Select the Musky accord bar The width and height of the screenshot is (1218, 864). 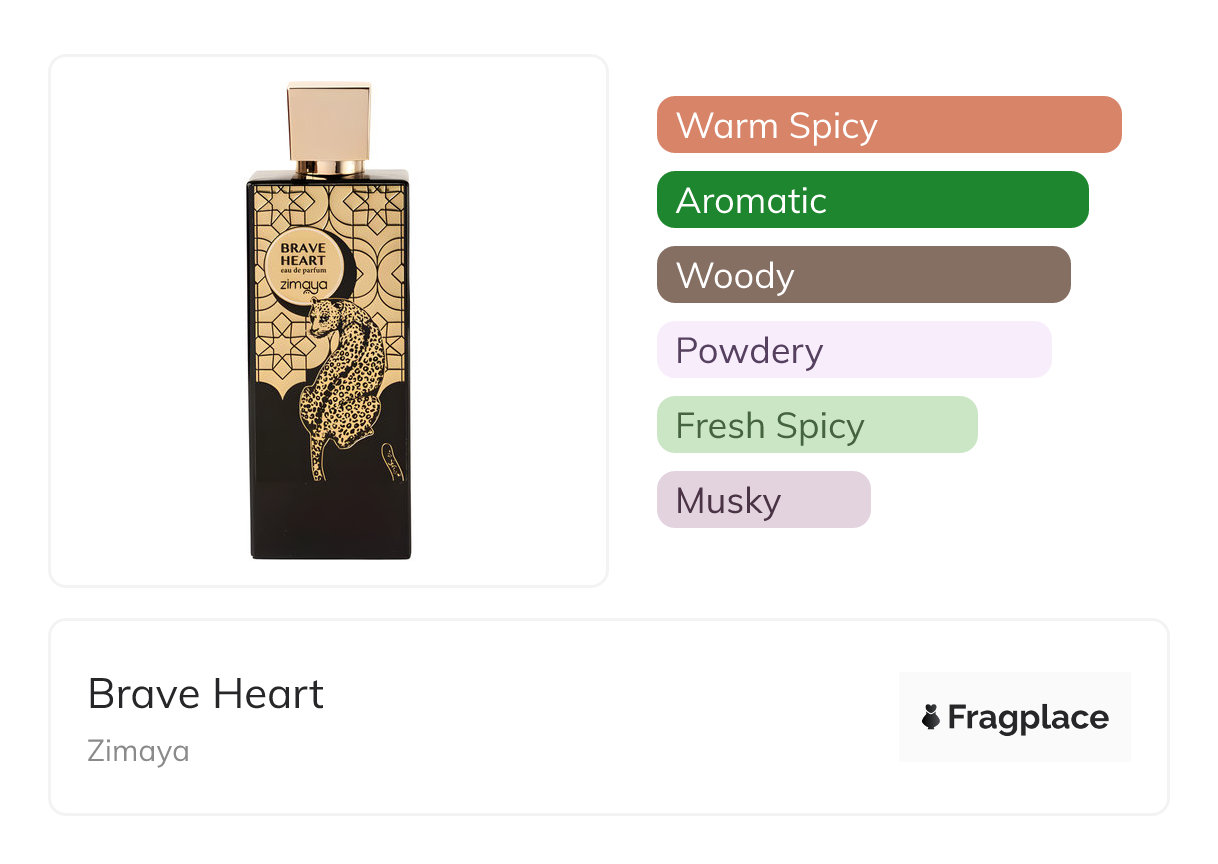763,500
